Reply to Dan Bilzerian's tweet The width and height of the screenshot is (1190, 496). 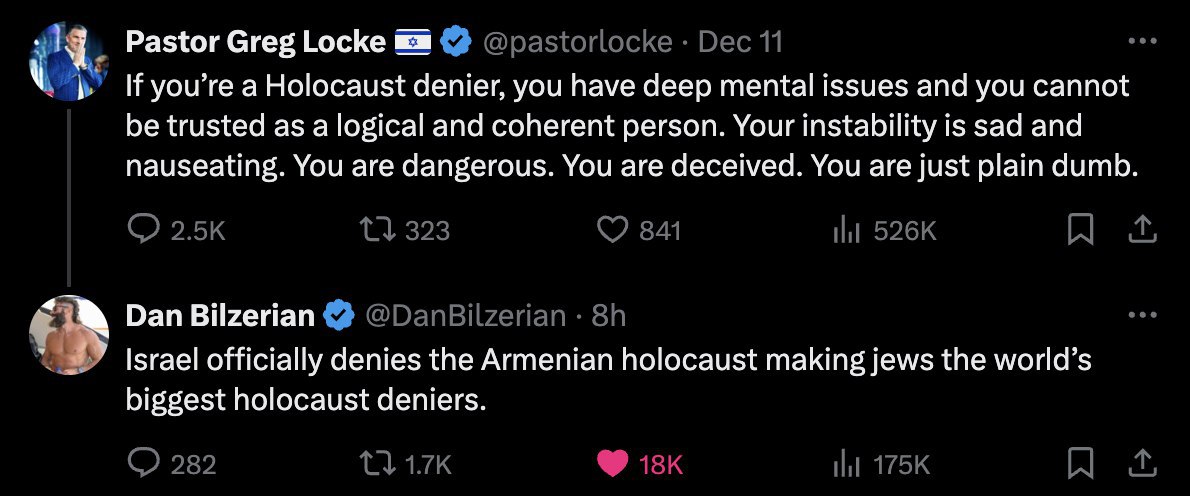146,463
